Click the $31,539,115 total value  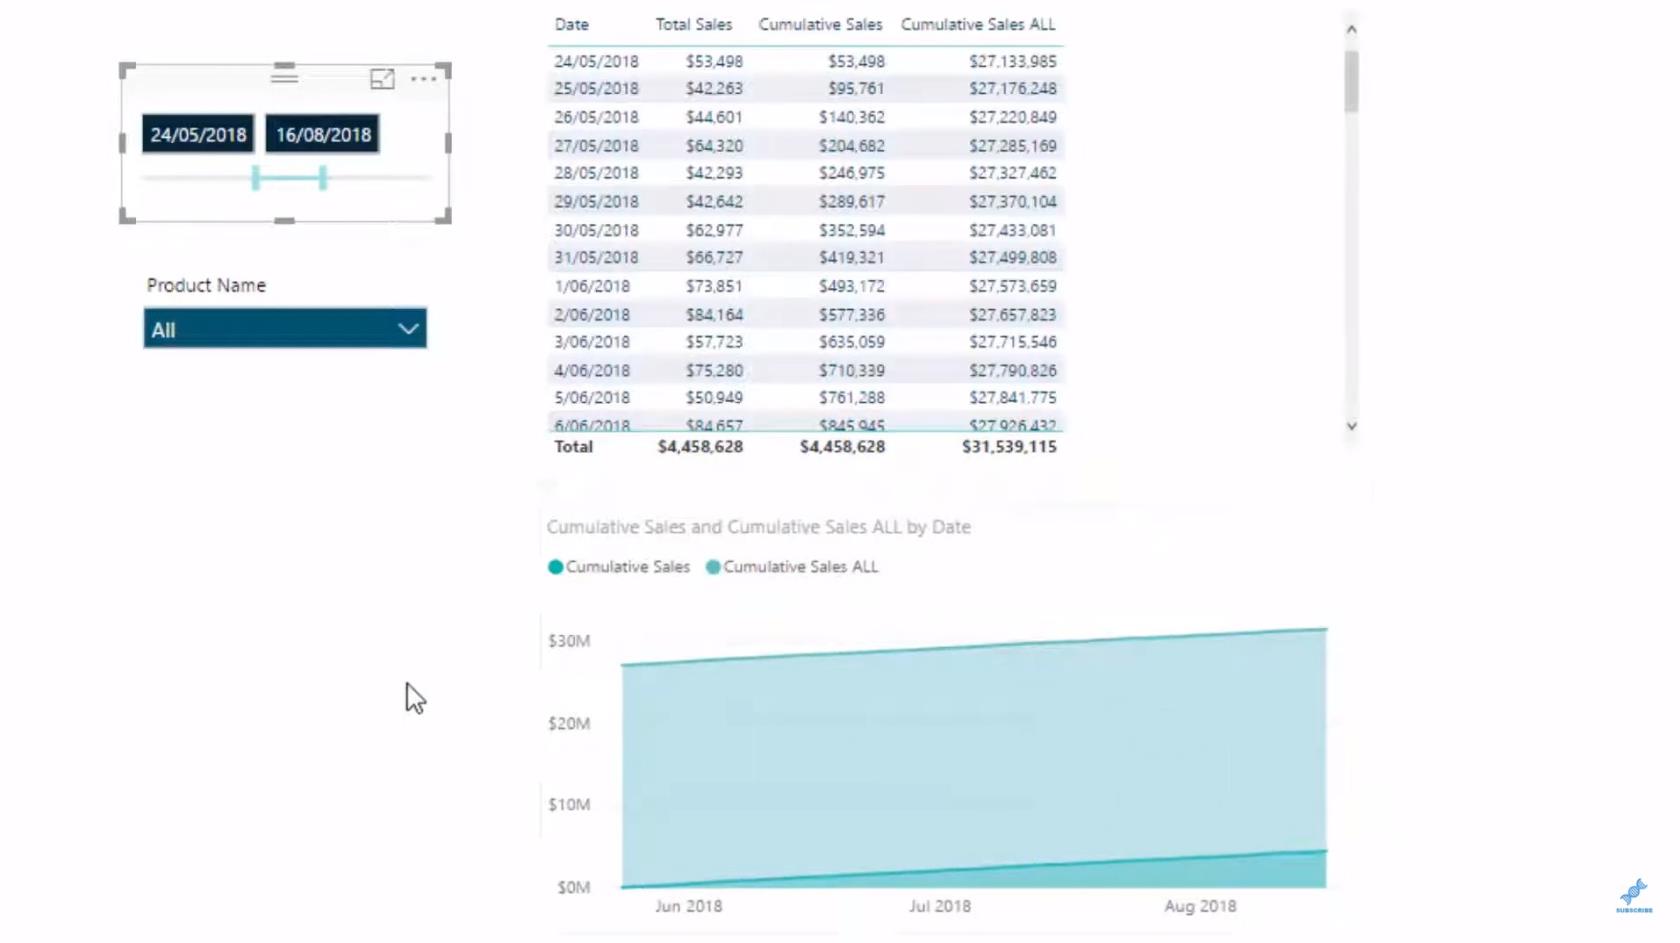(x=1009, y=447)
